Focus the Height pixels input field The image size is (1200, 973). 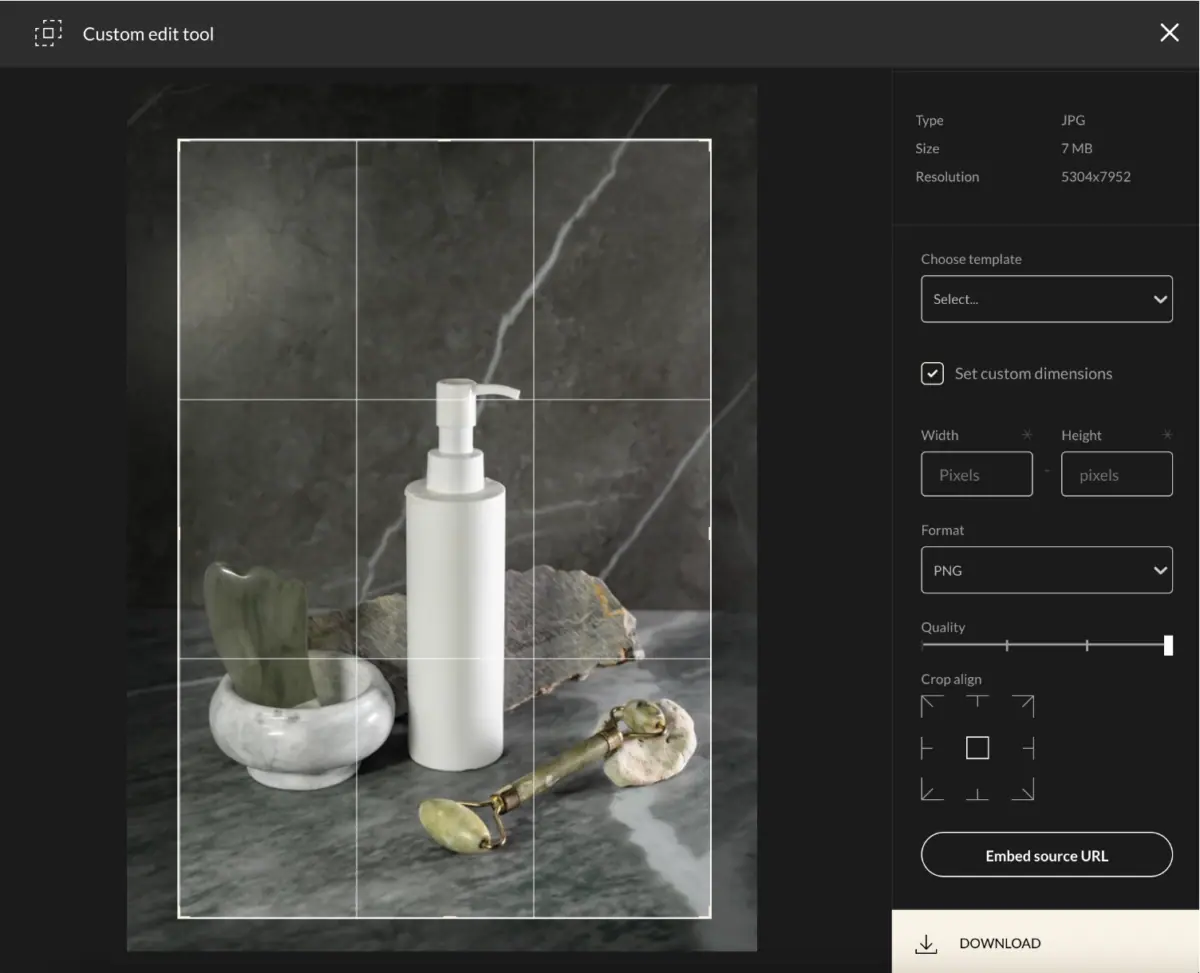point(1116,474)
